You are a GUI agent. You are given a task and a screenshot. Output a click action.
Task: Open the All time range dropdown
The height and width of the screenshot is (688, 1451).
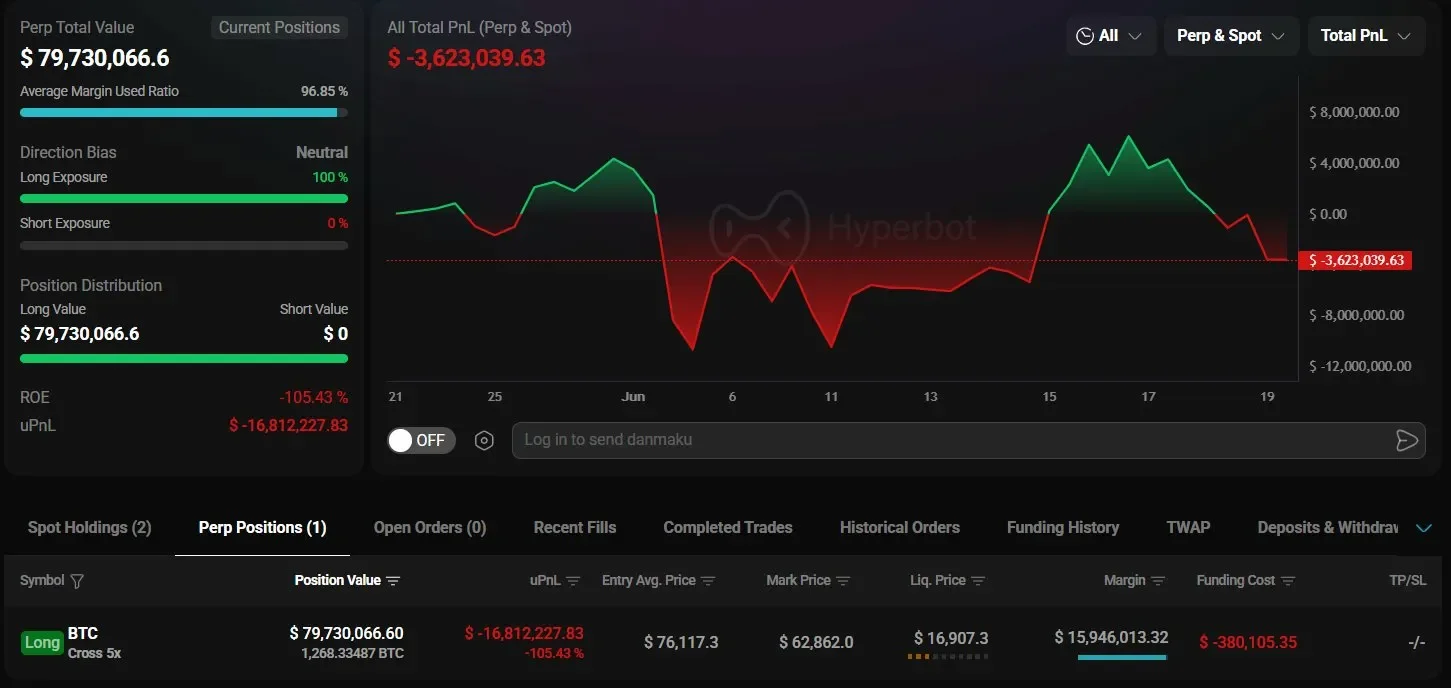[x=1110, y=35]
